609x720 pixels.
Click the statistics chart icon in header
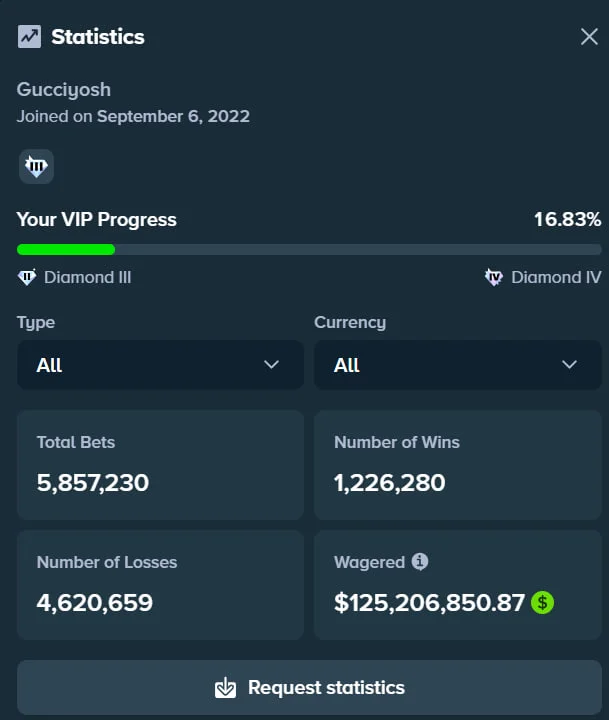click(x=29, y=37)
